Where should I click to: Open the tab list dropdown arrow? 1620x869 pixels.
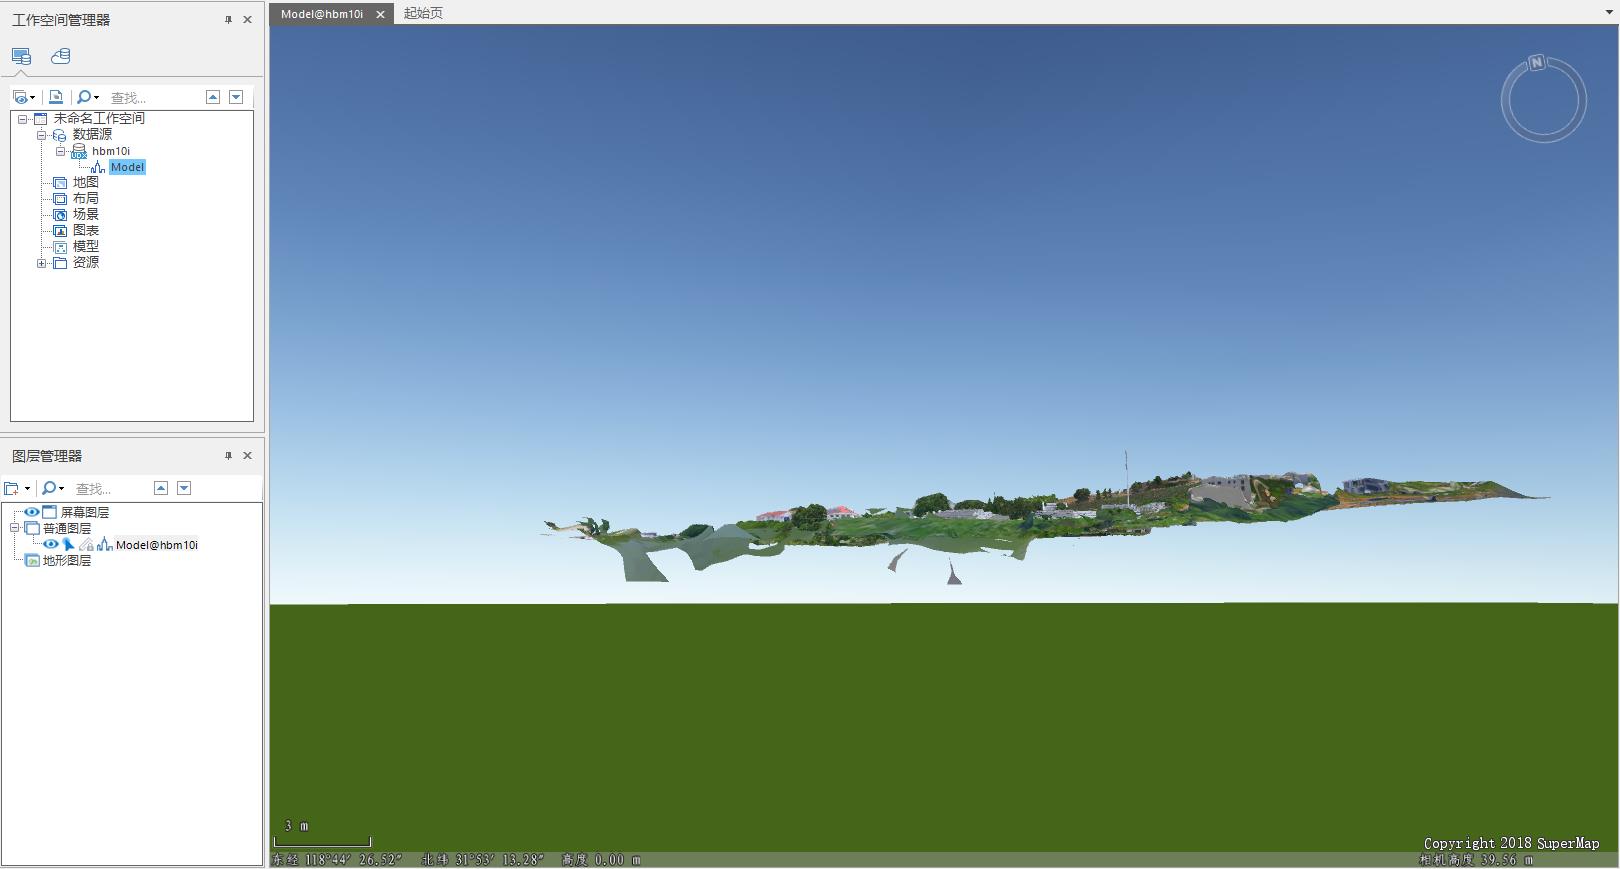[1609, 13]
